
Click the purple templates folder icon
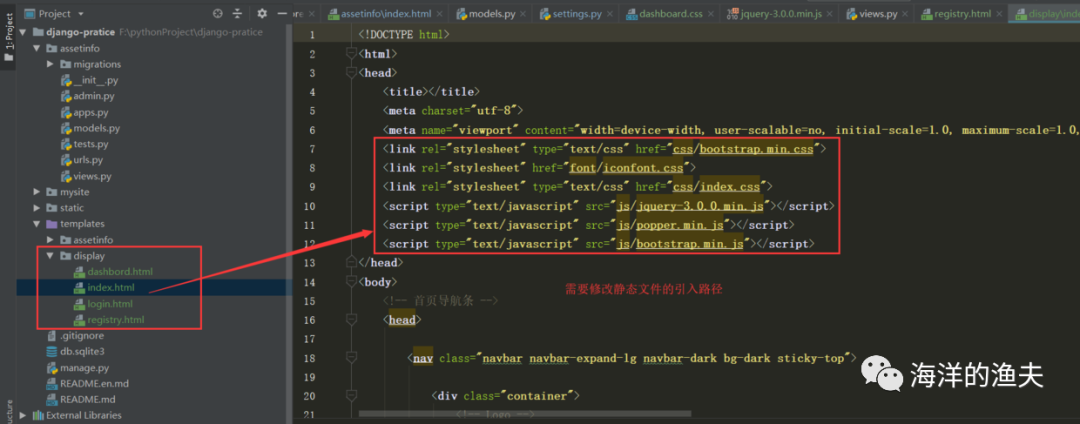(x=52, y=224)
